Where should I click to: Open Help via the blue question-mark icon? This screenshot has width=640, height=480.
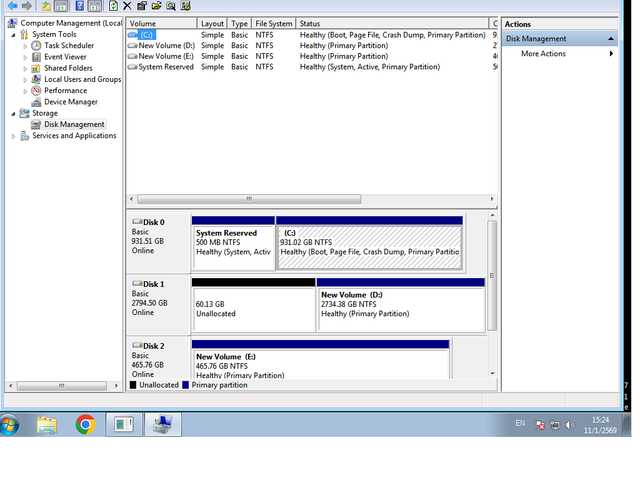click(80, 6)
